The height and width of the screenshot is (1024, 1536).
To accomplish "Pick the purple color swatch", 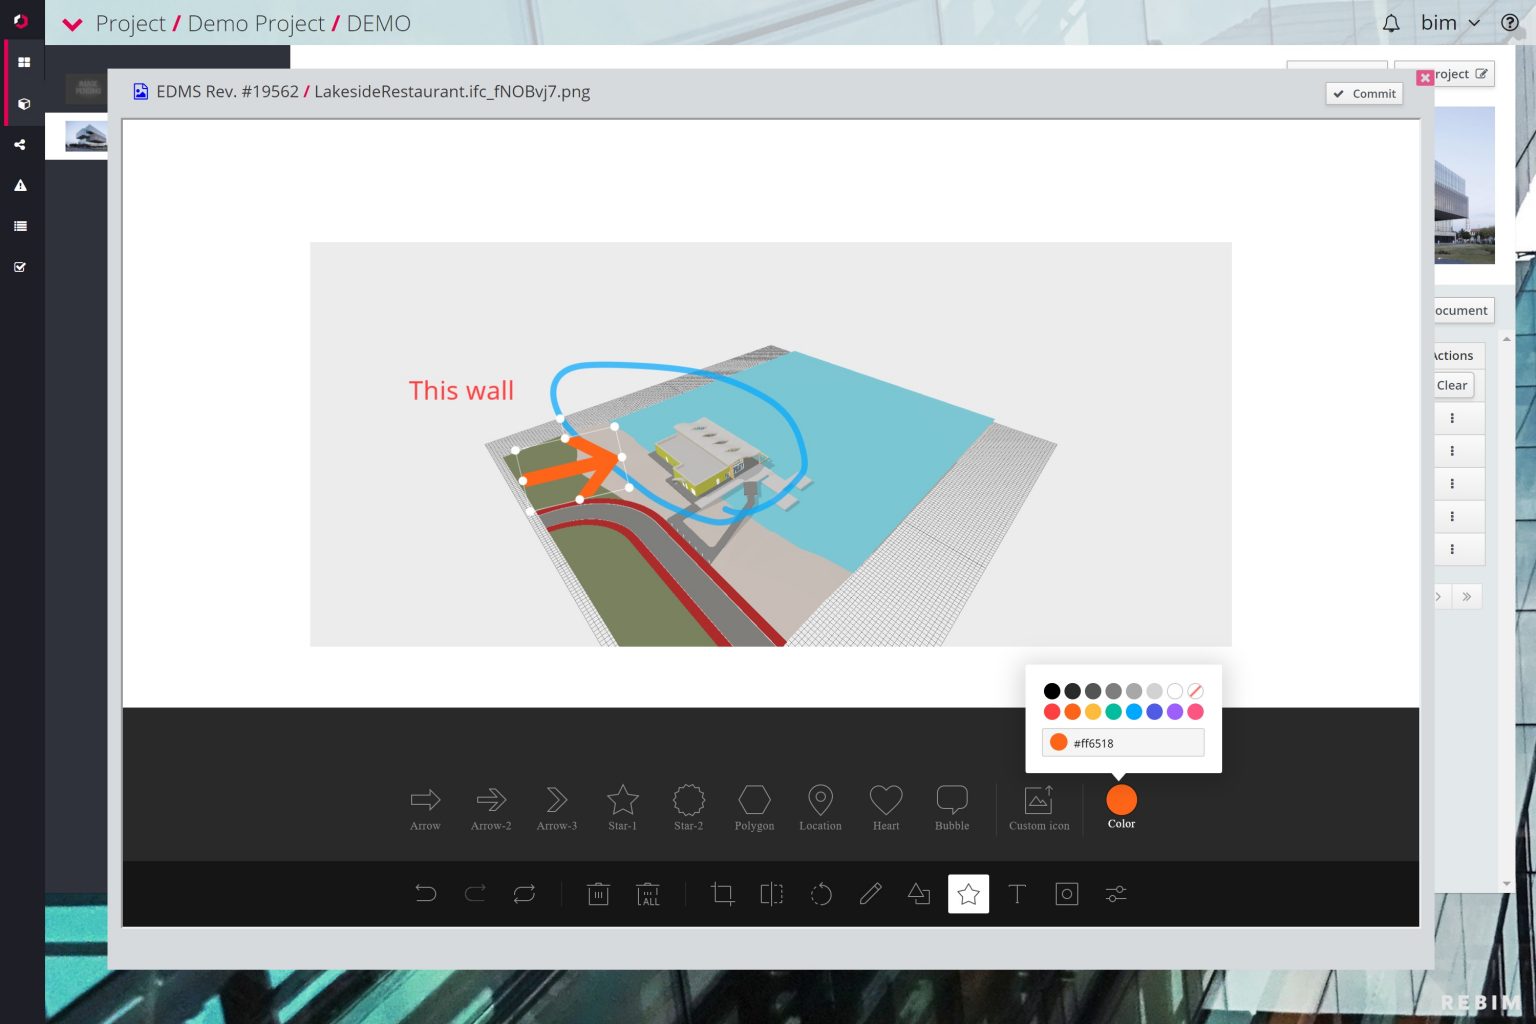I will tap(1175, 712).
